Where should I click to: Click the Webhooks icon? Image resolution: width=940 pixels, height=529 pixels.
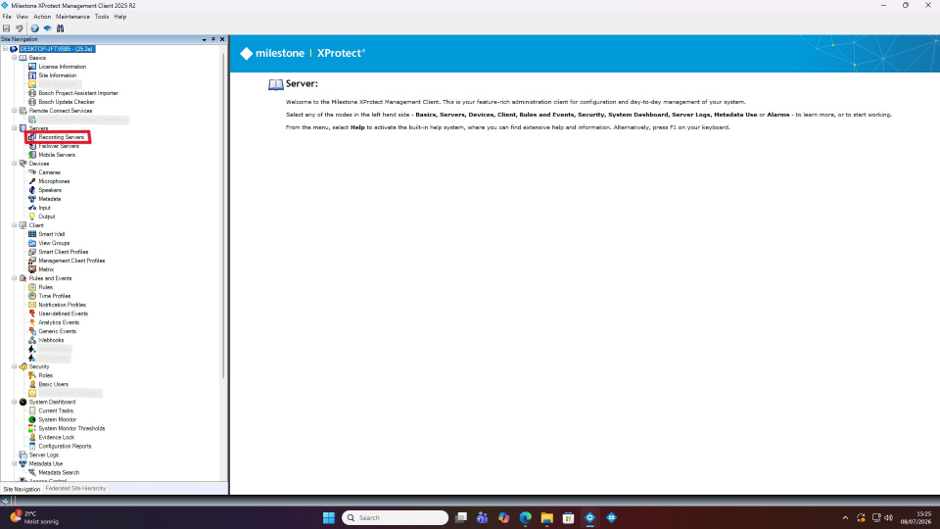(x=32, y=340)
